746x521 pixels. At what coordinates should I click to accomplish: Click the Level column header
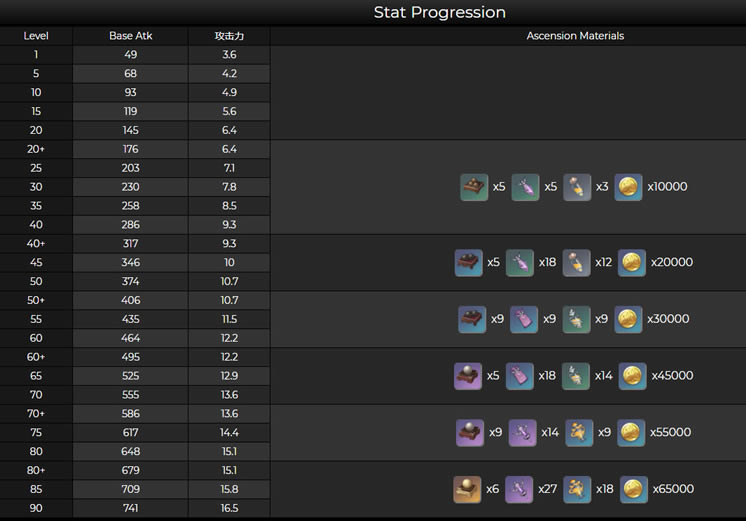point(36,36)
